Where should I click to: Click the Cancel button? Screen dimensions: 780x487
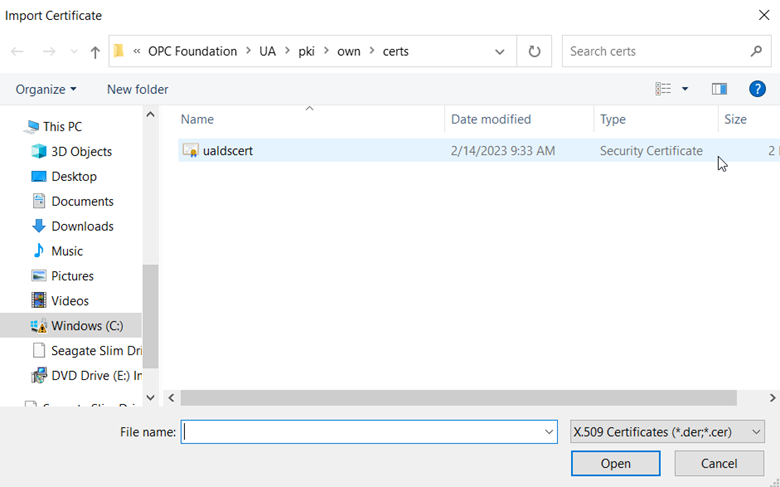pyautogui.click(x=719, y=464)
